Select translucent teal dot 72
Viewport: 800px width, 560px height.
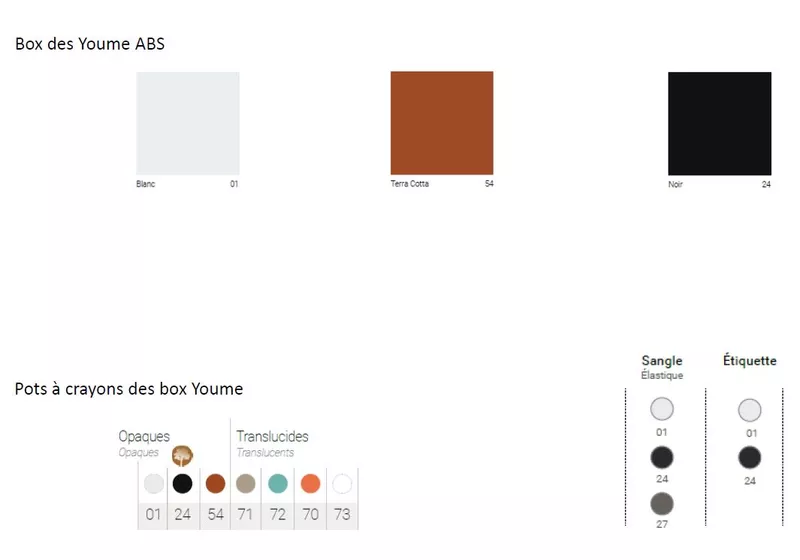click(278, 484)
